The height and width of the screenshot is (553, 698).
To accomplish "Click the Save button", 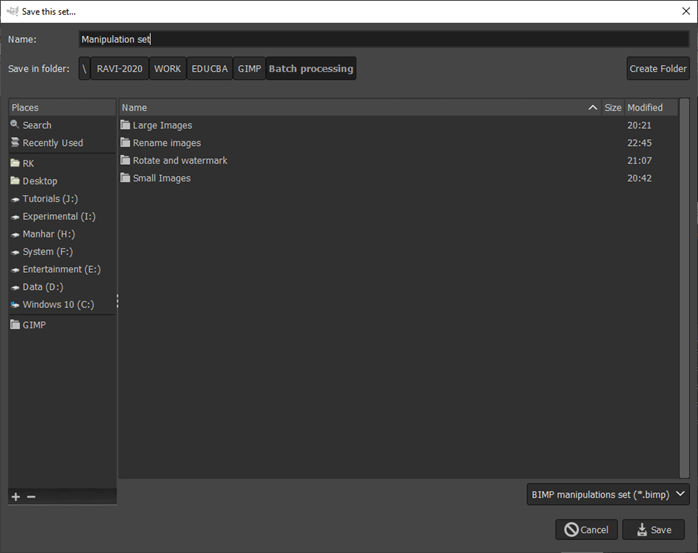I will pyautogui.click(x=653, y=529).
